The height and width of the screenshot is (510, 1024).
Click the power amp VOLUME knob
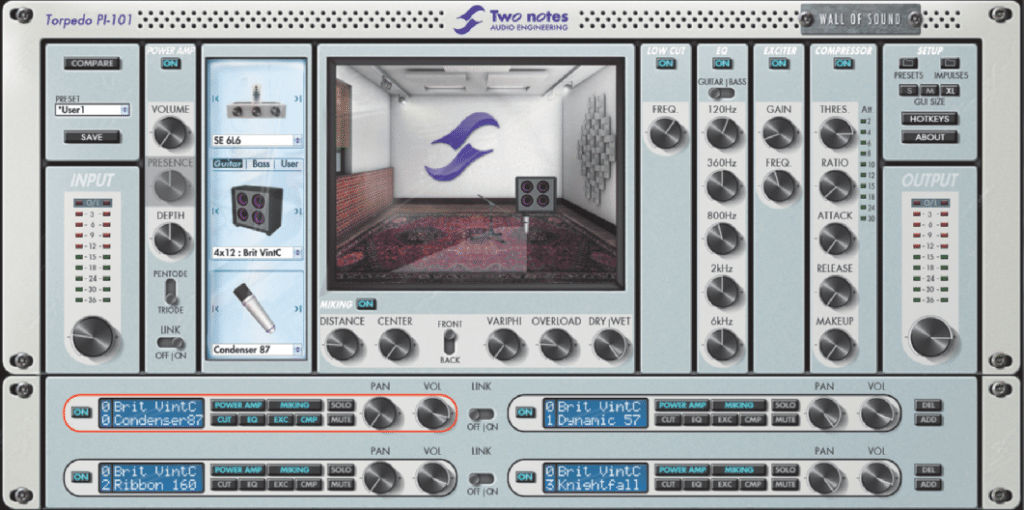pyautogui.click(x=170, y=135)
